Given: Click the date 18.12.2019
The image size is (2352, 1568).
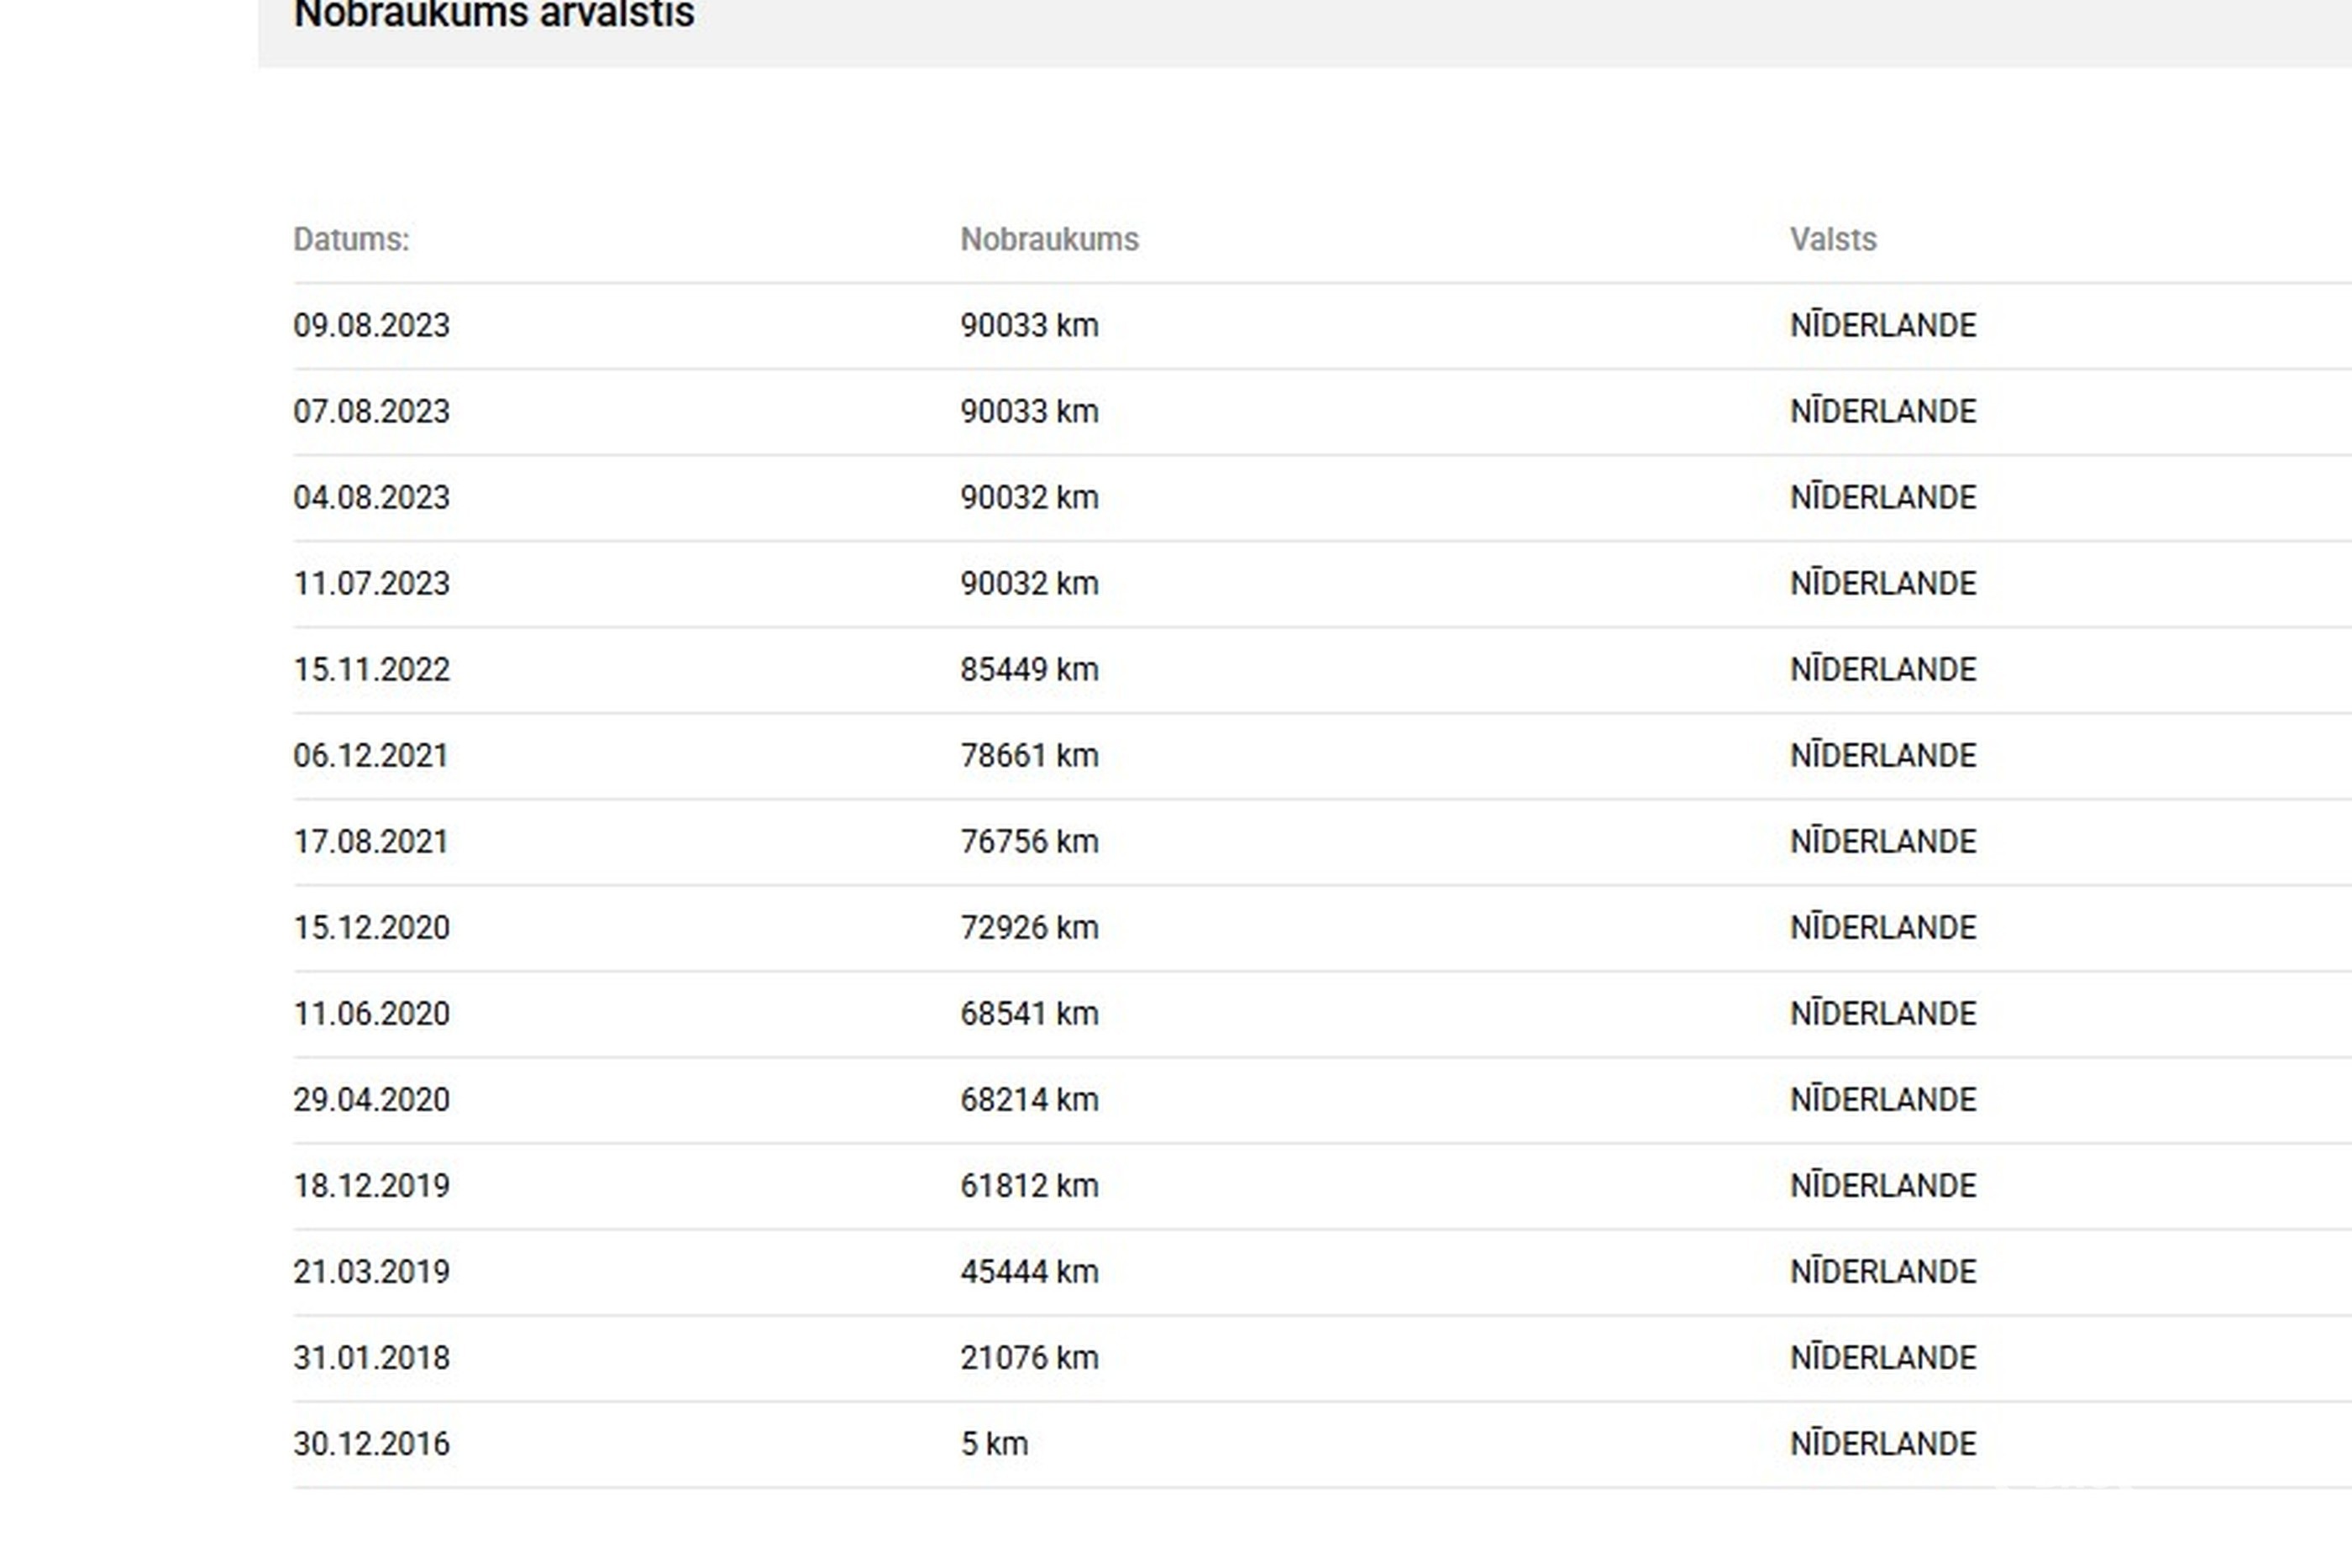Looking at the screenshot, I should click(371, 1186).
